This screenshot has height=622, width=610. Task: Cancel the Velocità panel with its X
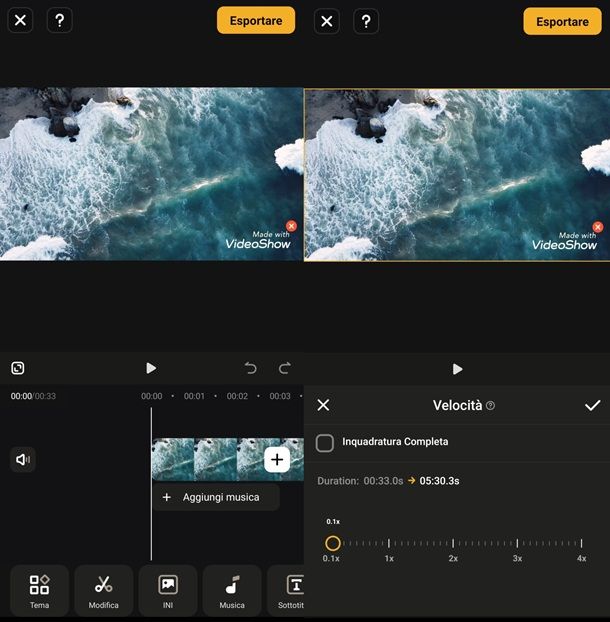323,405
